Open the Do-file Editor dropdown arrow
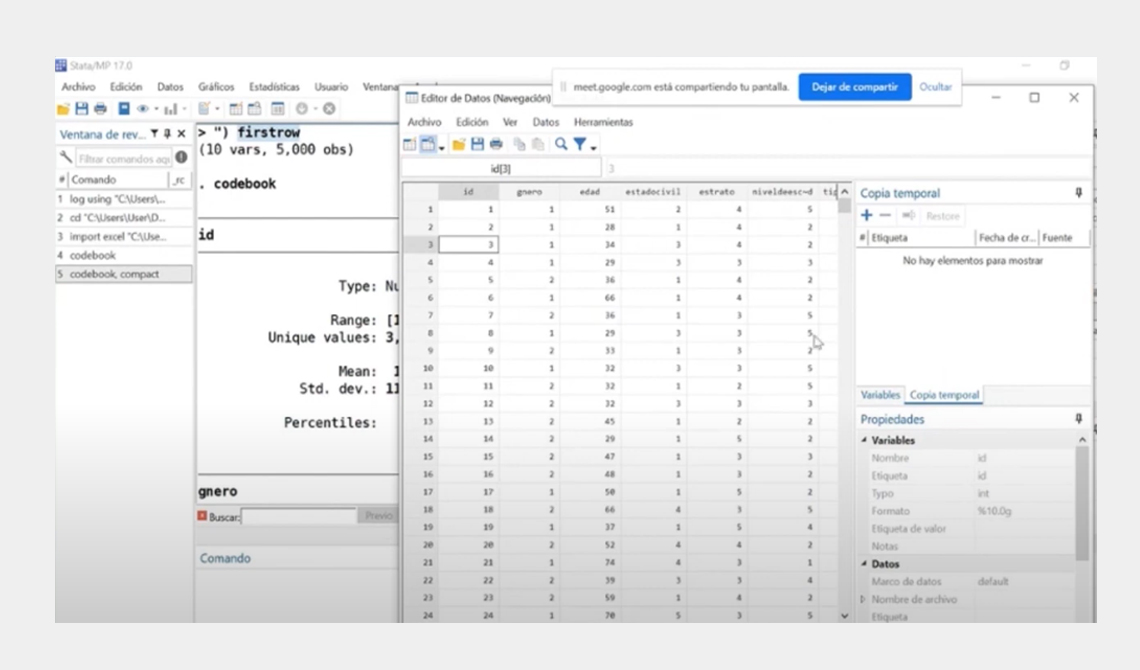The height and width of the screenshot is (670, 1140). [x=217, y=110]
